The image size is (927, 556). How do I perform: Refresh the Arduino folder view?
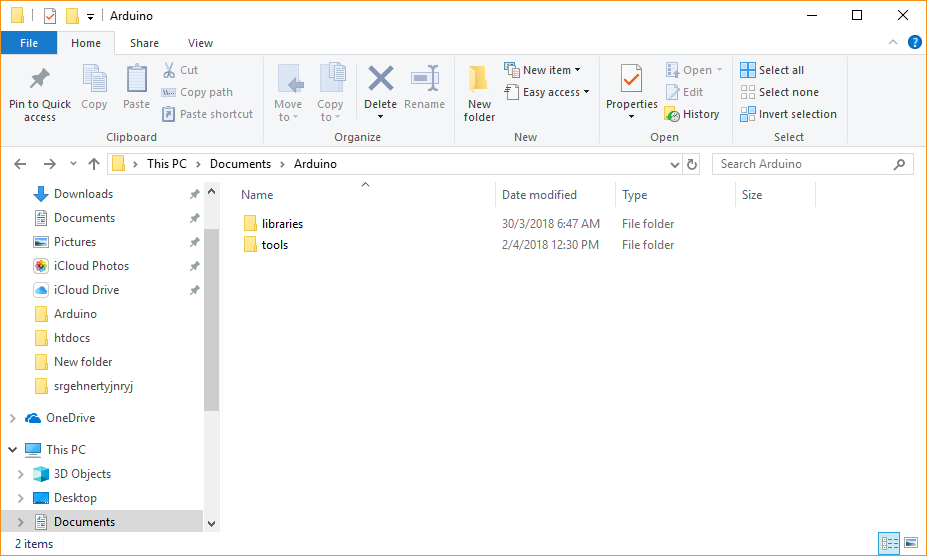(x=692, y=164)
